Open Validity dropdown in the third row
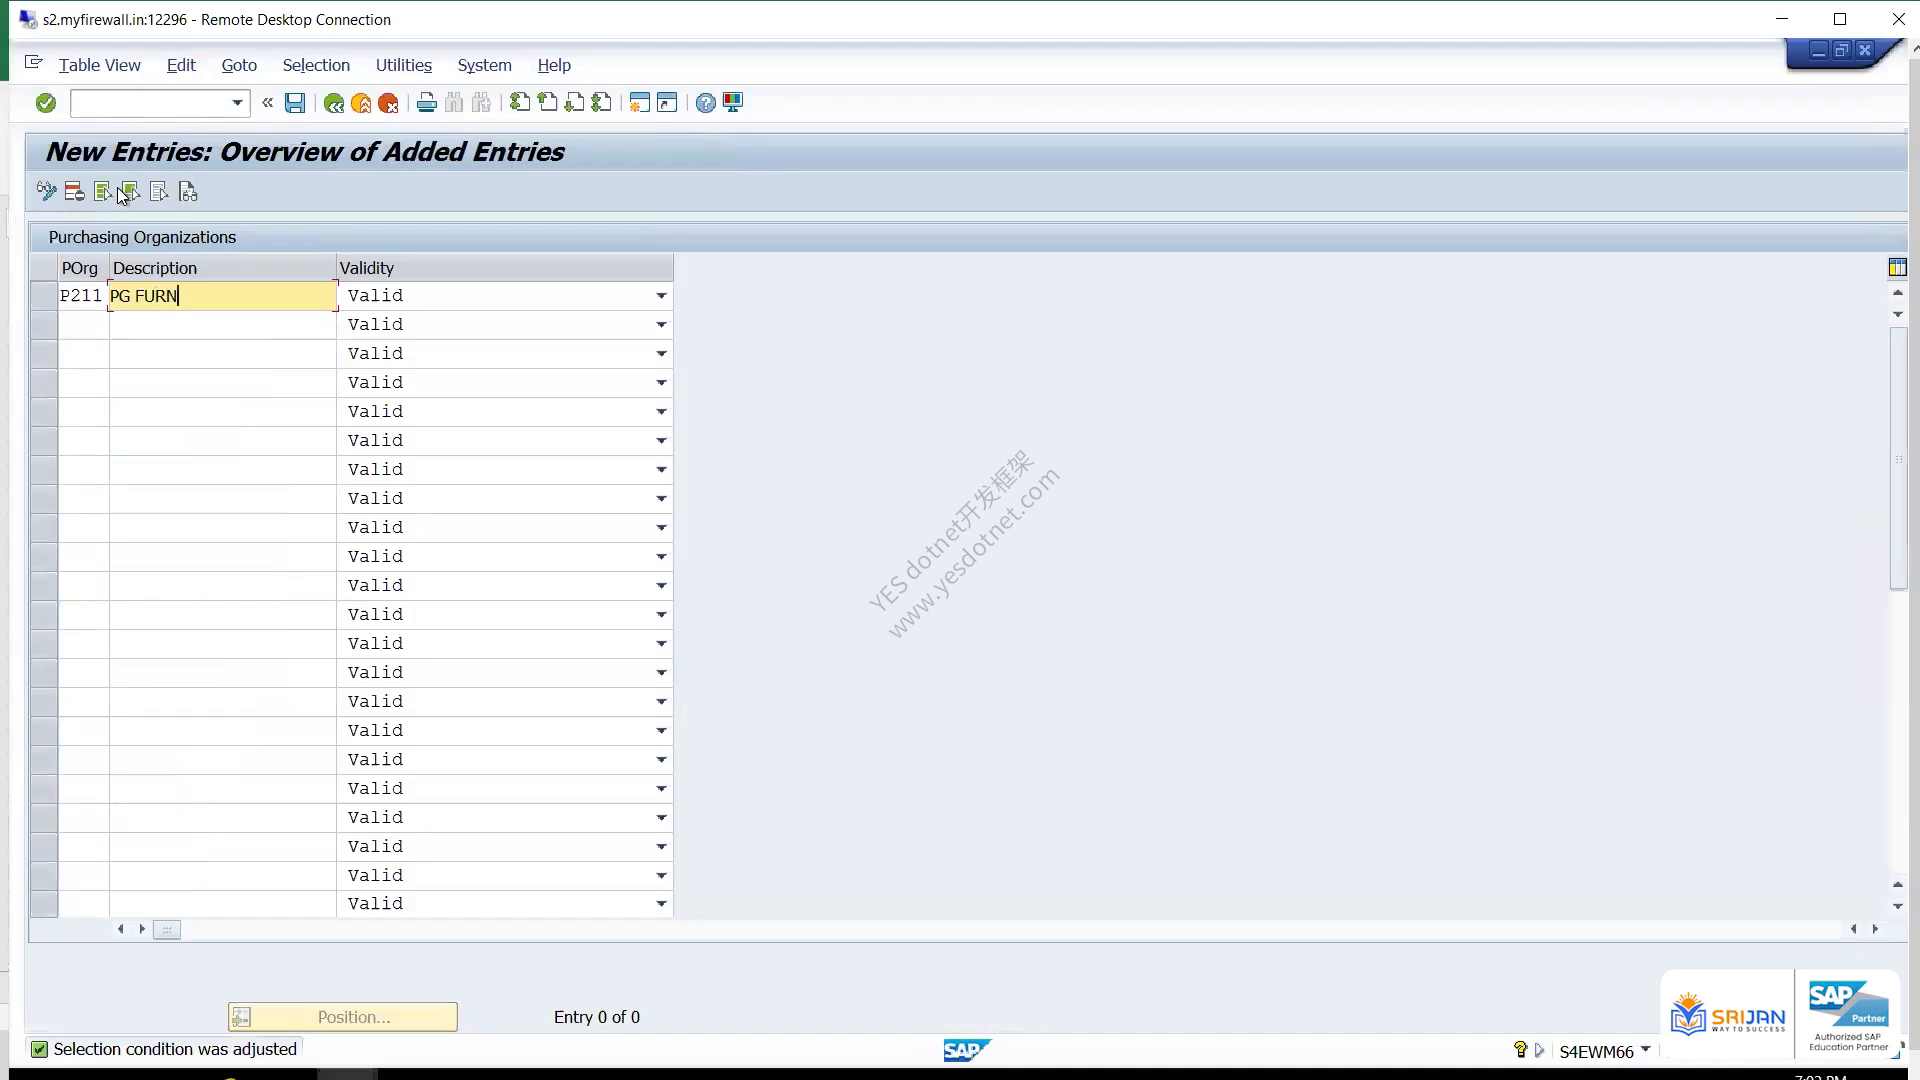The height and width of the screenshot is (1080, 1920). 661,354
